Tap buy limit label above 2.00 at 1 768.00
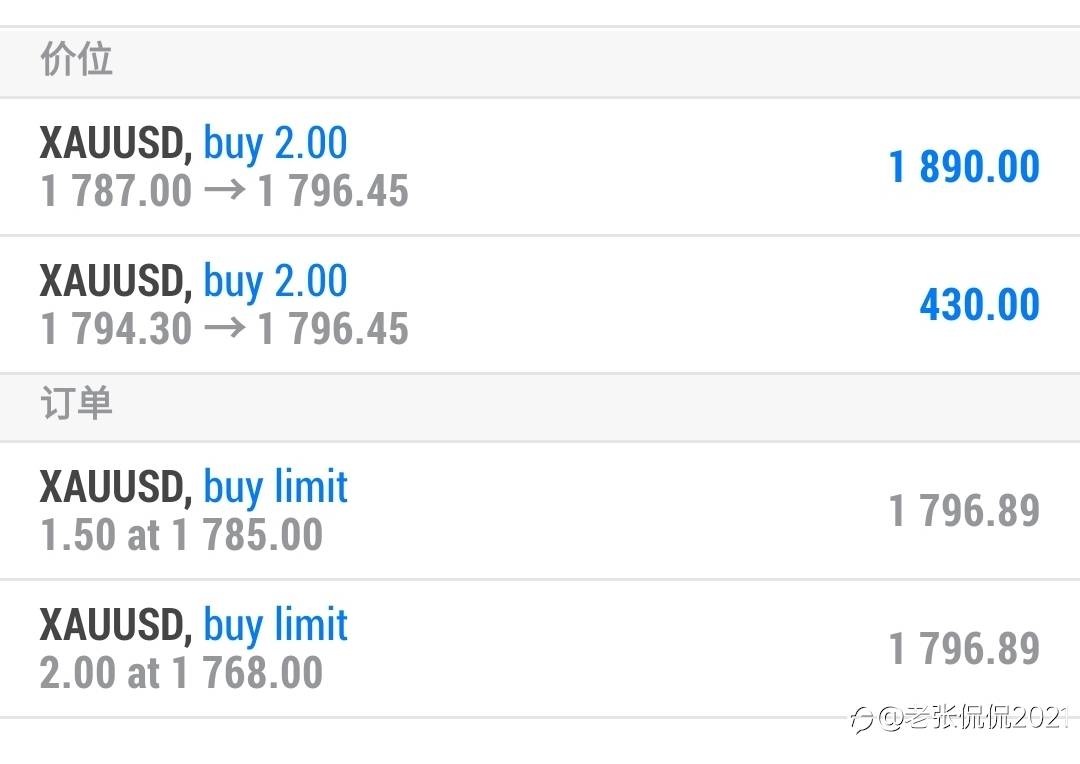Screen dimensions: 1080x764 (x=275, y=626)
